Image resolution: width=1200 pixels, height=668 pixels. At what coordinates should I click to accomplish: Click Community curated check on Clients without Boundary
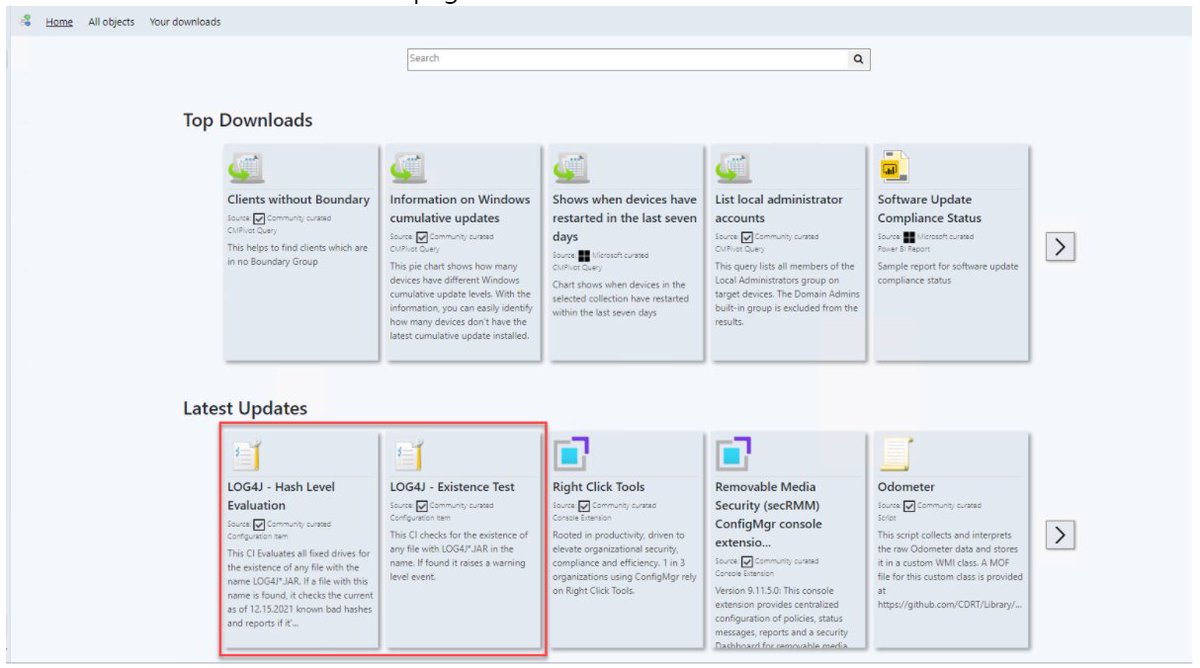coord(259,218)
